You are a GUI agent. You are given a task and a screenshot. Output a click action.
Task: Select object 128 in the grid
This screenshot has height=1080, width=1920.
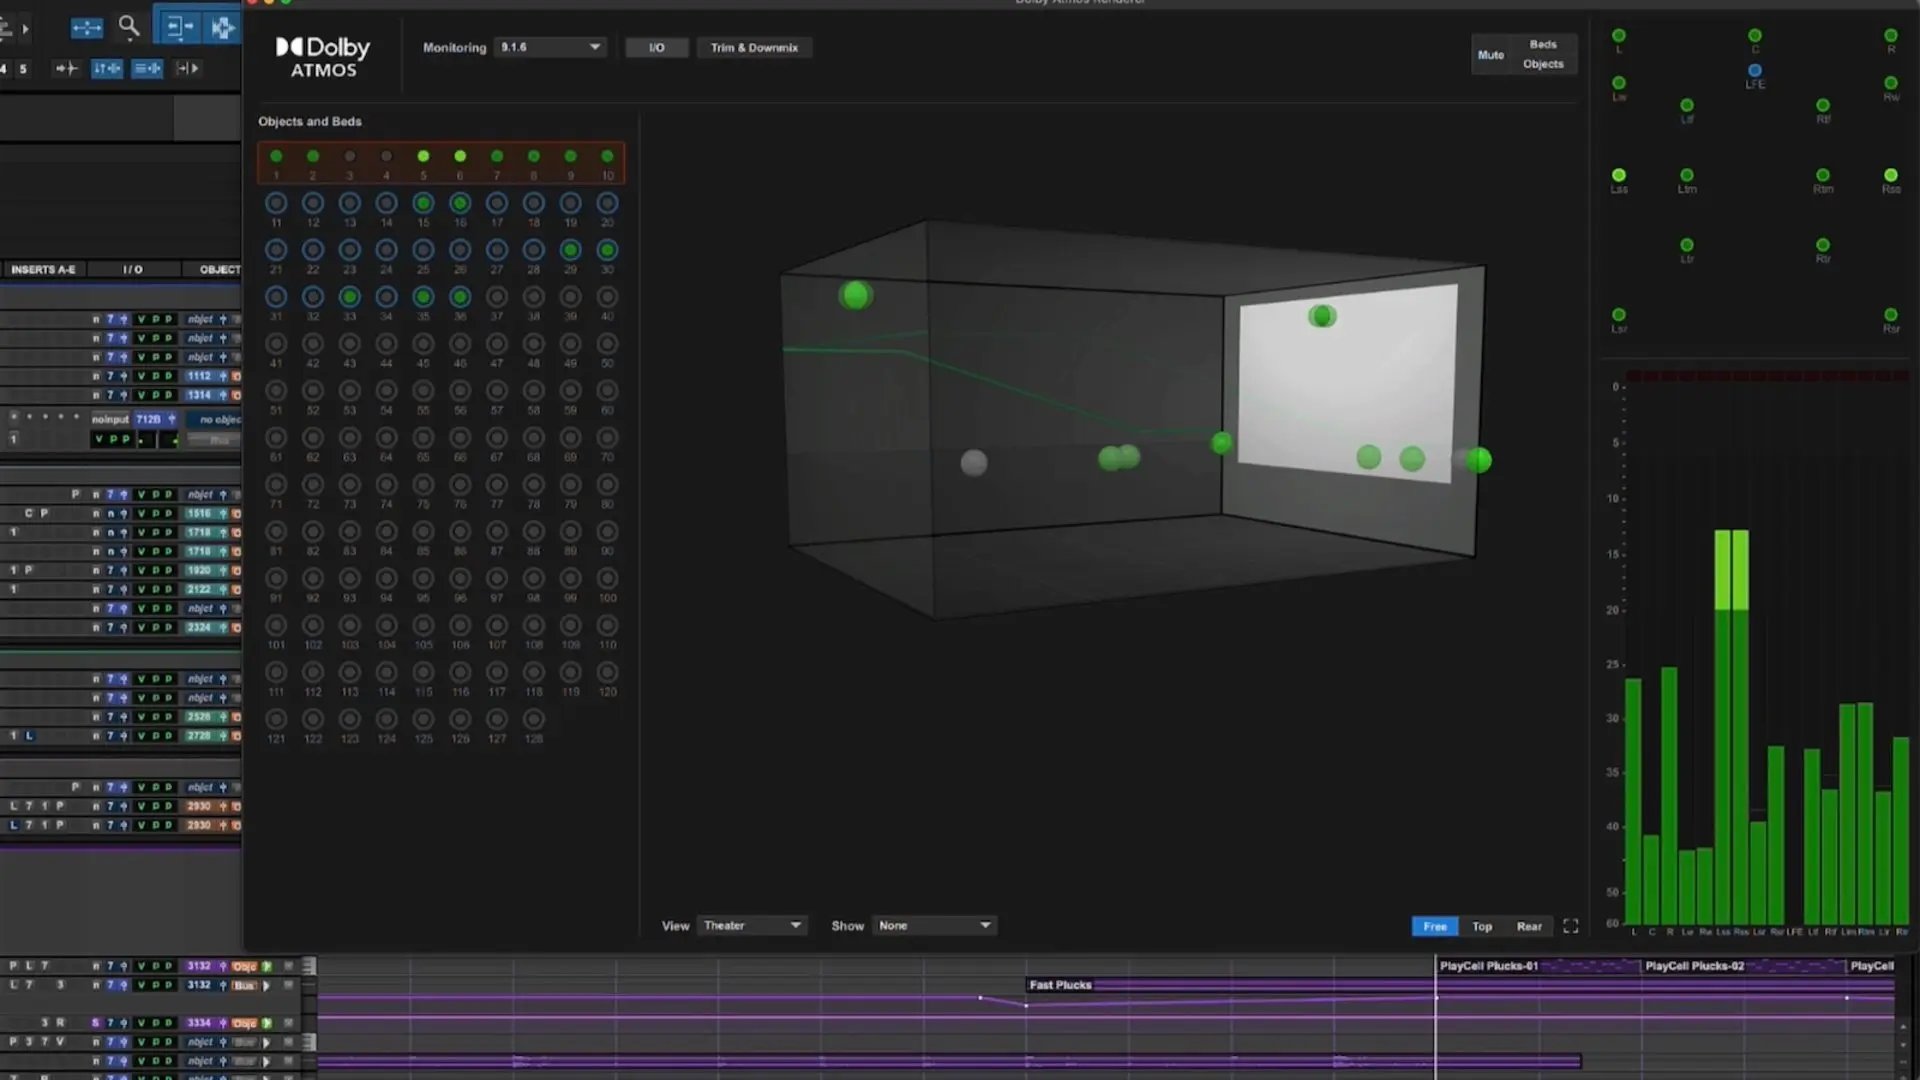tap(534, 719)
